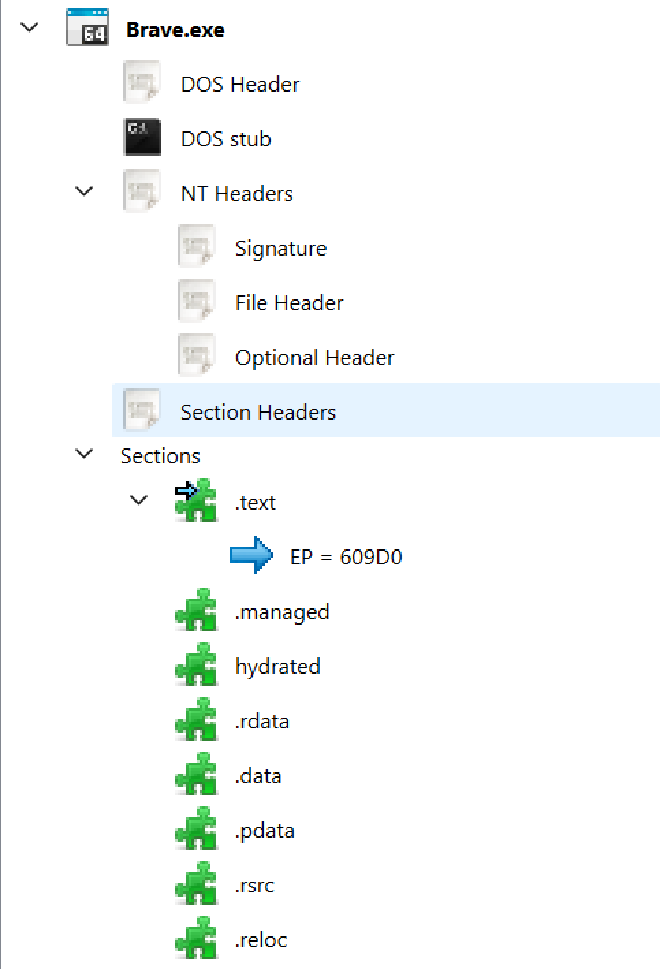The image size is (660, 969).
Task: Open the Optional Header entry
Action: (x=314, y=357)
